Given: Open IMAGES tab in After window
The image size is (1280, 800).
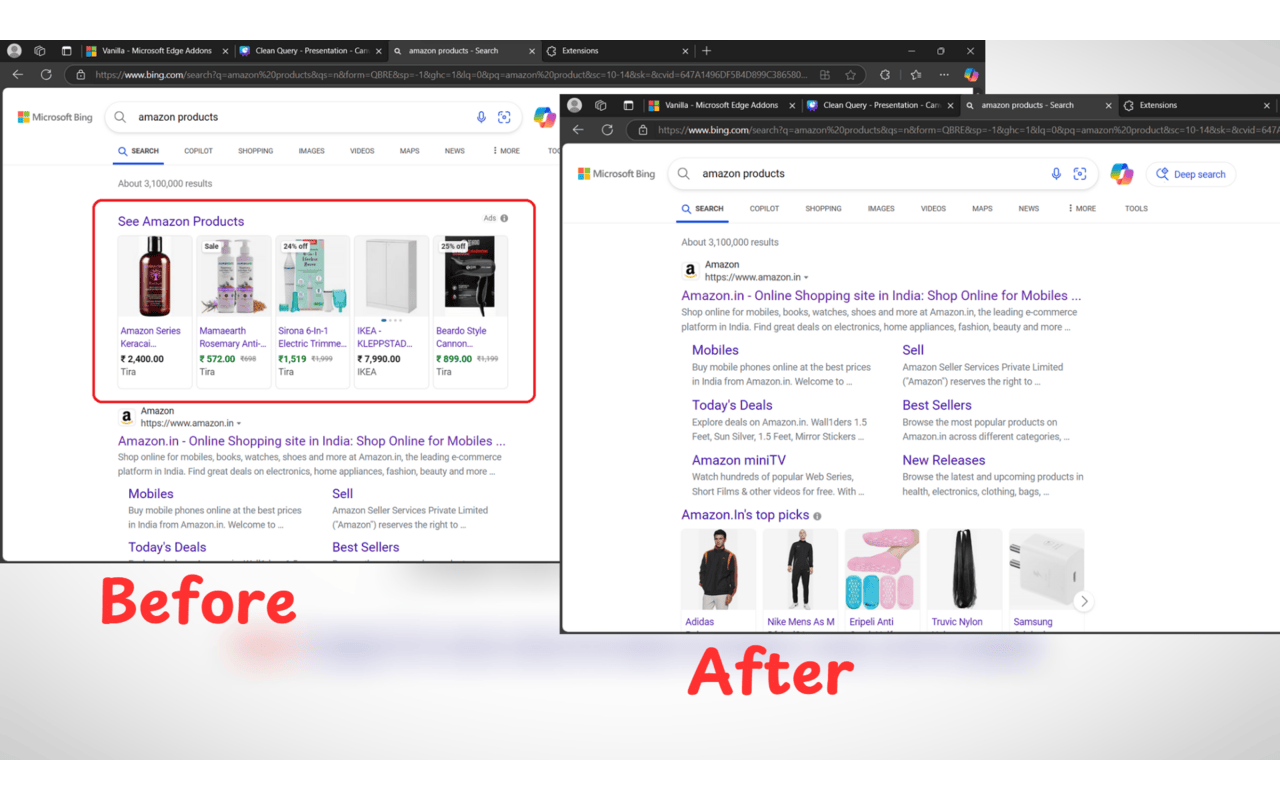Looking at the screenshot, I should [881, 209].
